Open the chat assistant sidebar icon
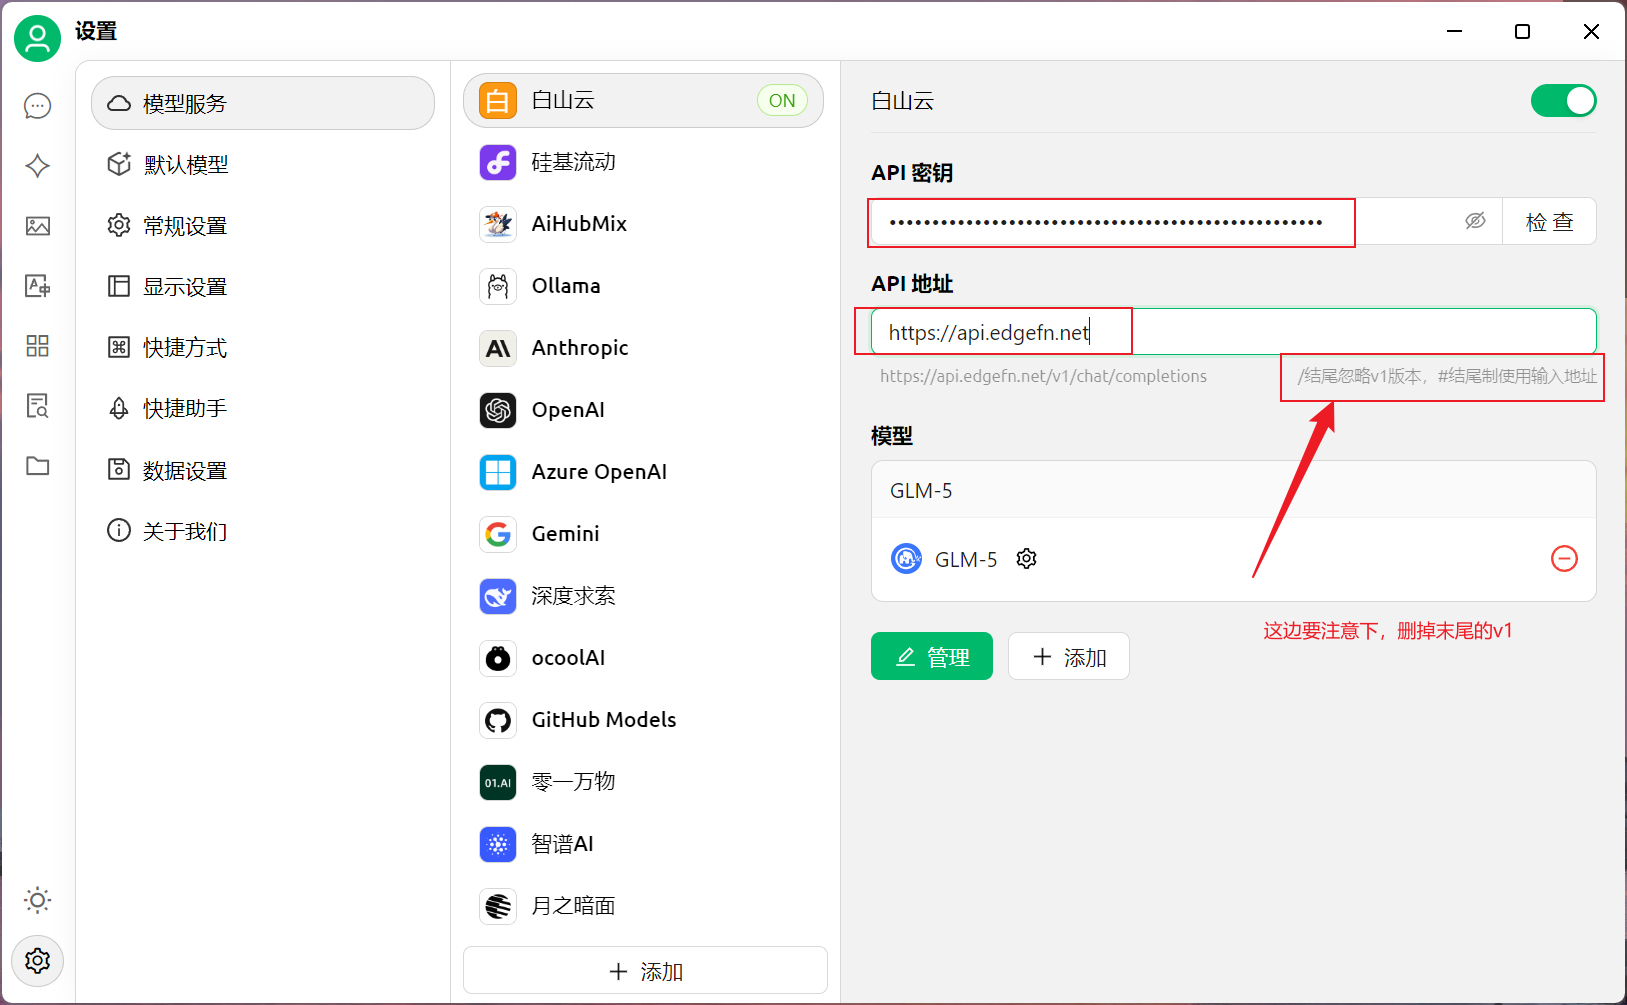 [38, 106]
